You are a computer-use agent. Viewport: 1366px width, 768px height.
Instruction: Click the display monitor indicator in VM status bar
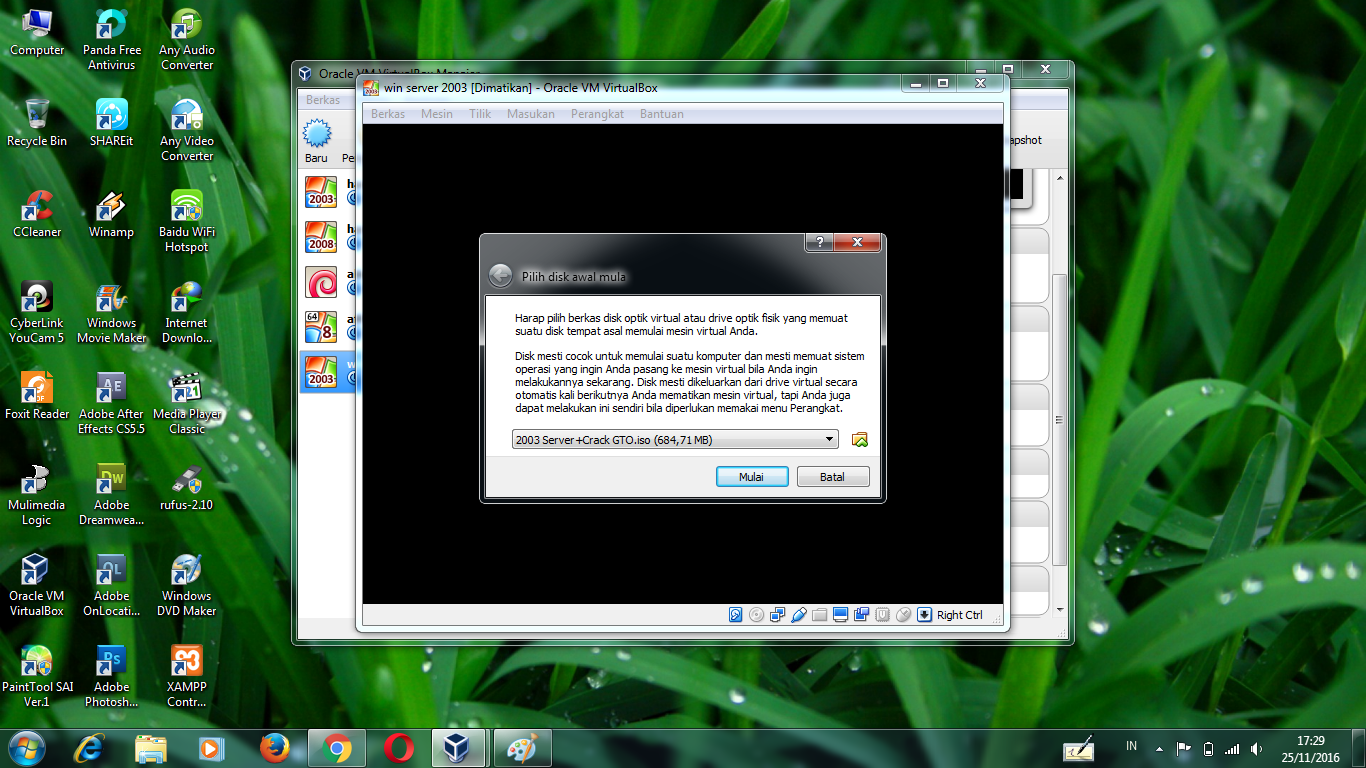pos(841,615)
